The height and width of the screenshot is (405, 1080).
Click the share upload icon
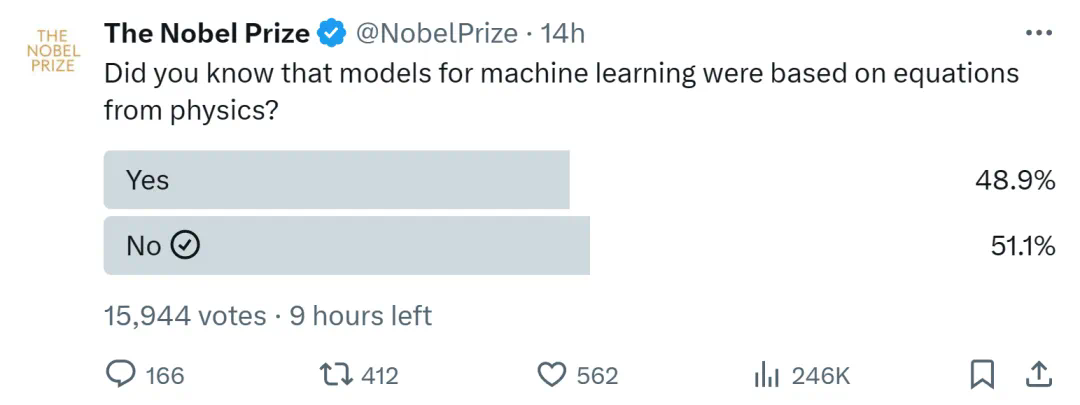point(1039,374)
